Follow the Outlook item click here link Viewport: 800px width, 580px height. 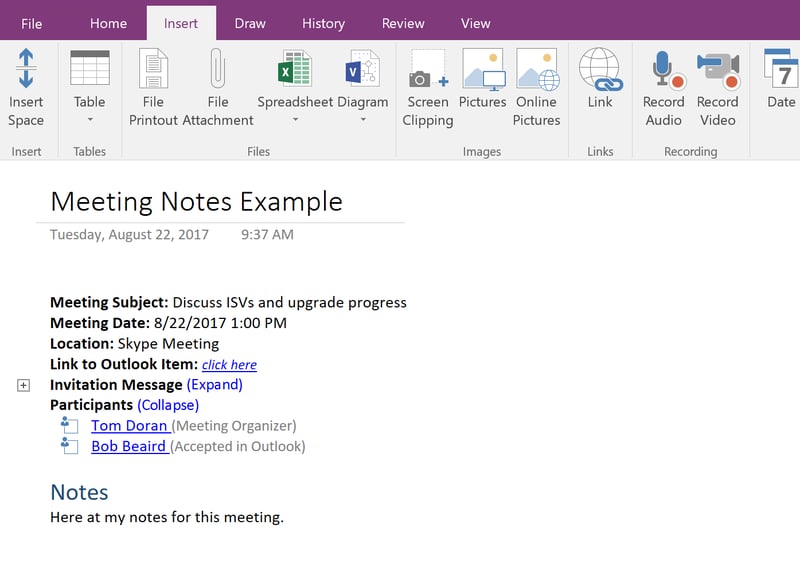[x=229, y=364]
